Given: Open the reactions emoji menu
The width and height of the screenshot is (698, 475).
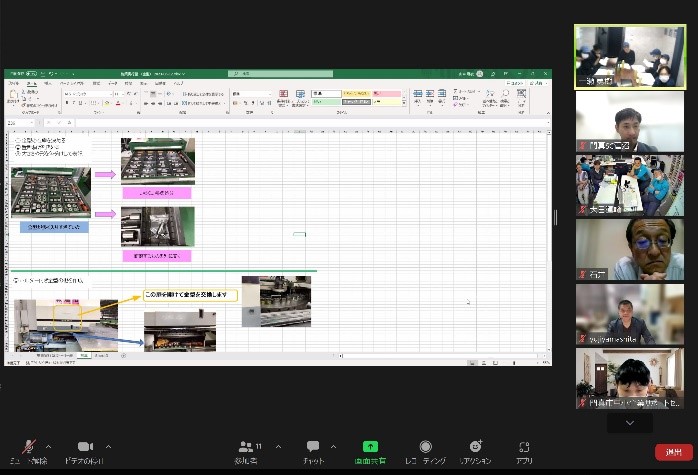Looking at the screenshot, I should click(x=475, y=446).
